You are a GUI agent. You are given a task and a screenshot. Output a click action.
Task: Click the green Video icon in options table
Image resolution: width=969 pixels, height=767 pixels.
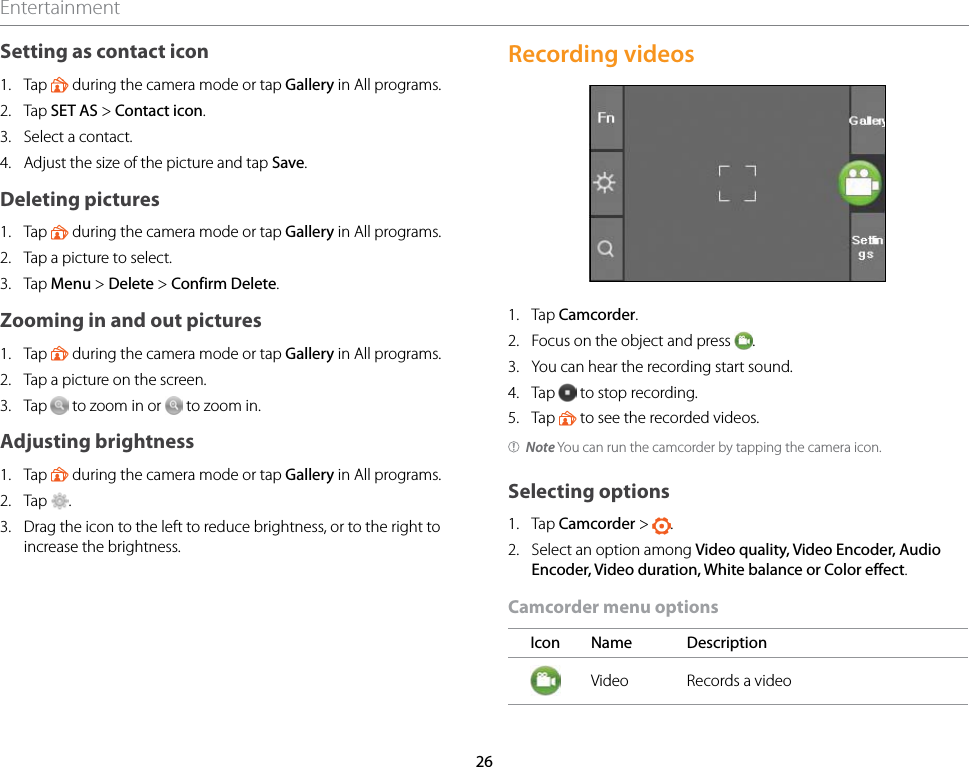coord(545,680)
